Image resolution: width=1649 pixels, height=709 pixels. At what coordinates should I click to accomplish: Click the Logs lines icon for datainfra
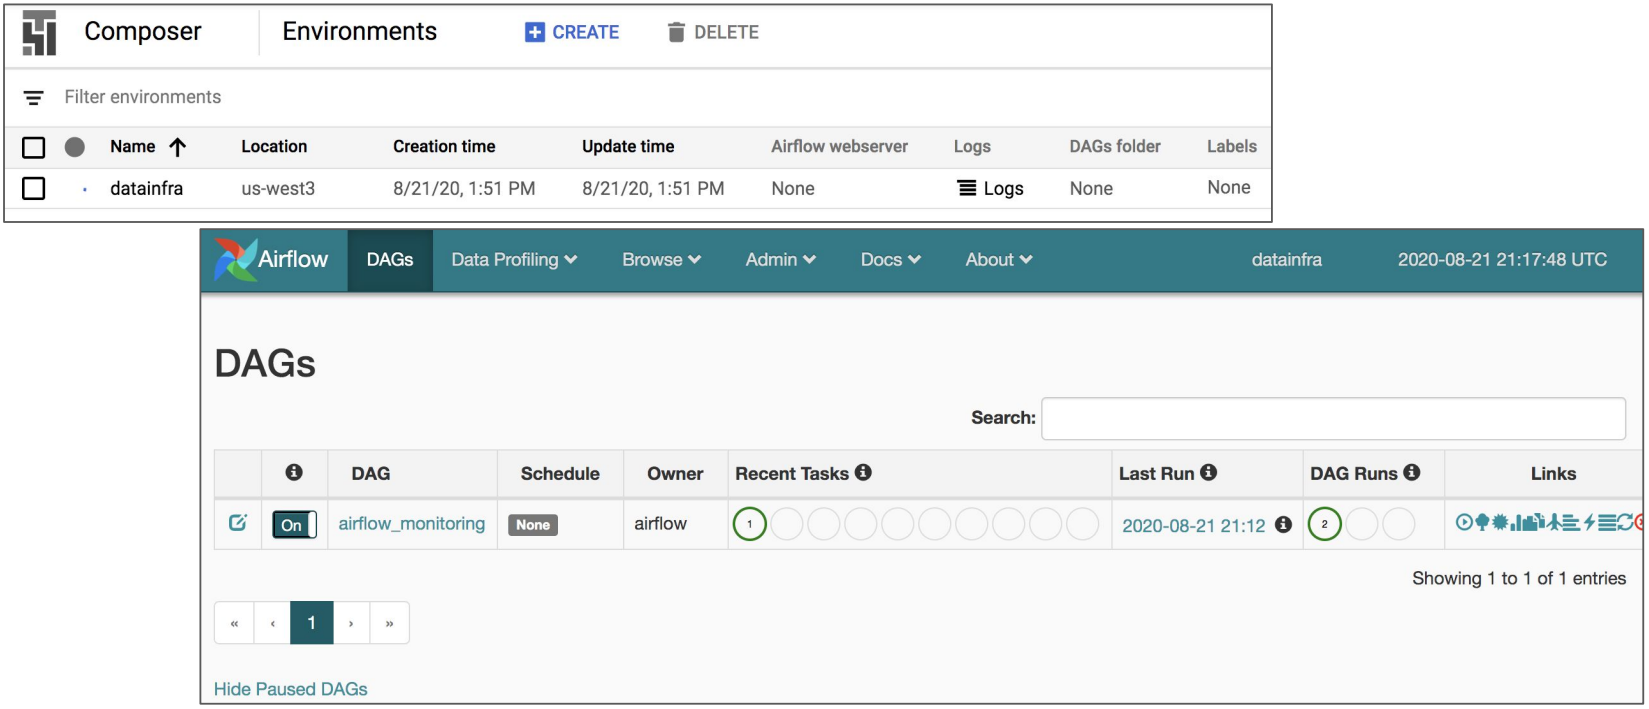[967, 188]
